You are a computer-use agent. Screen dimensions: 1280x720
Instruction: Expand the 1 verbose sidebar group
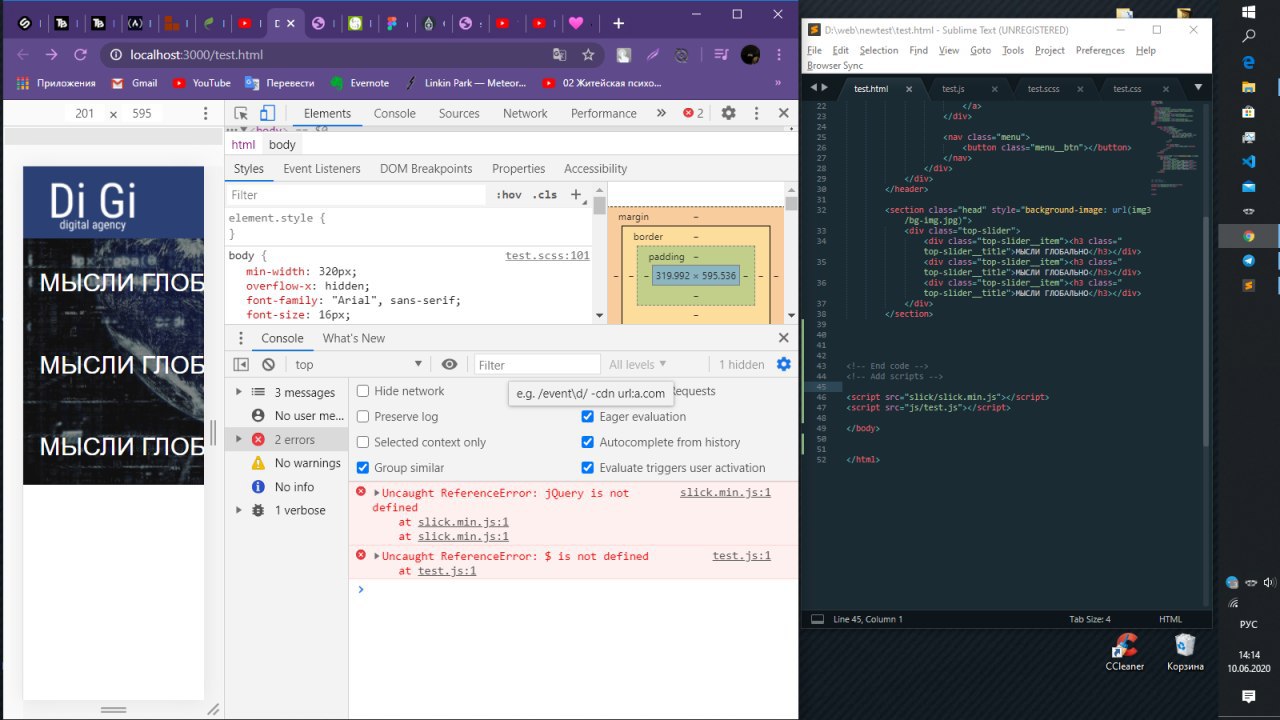(x=238, y=510)
